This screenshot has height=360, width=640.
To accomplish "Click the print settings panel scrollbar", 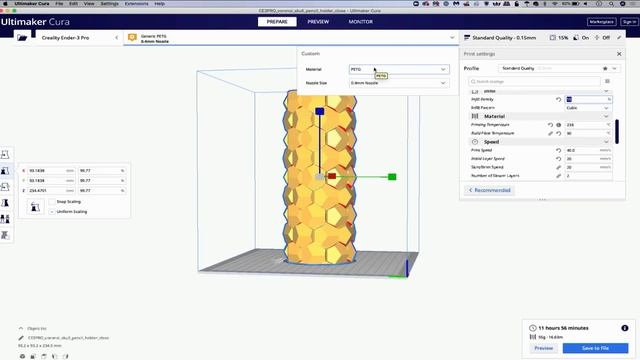I will (617, 131).
